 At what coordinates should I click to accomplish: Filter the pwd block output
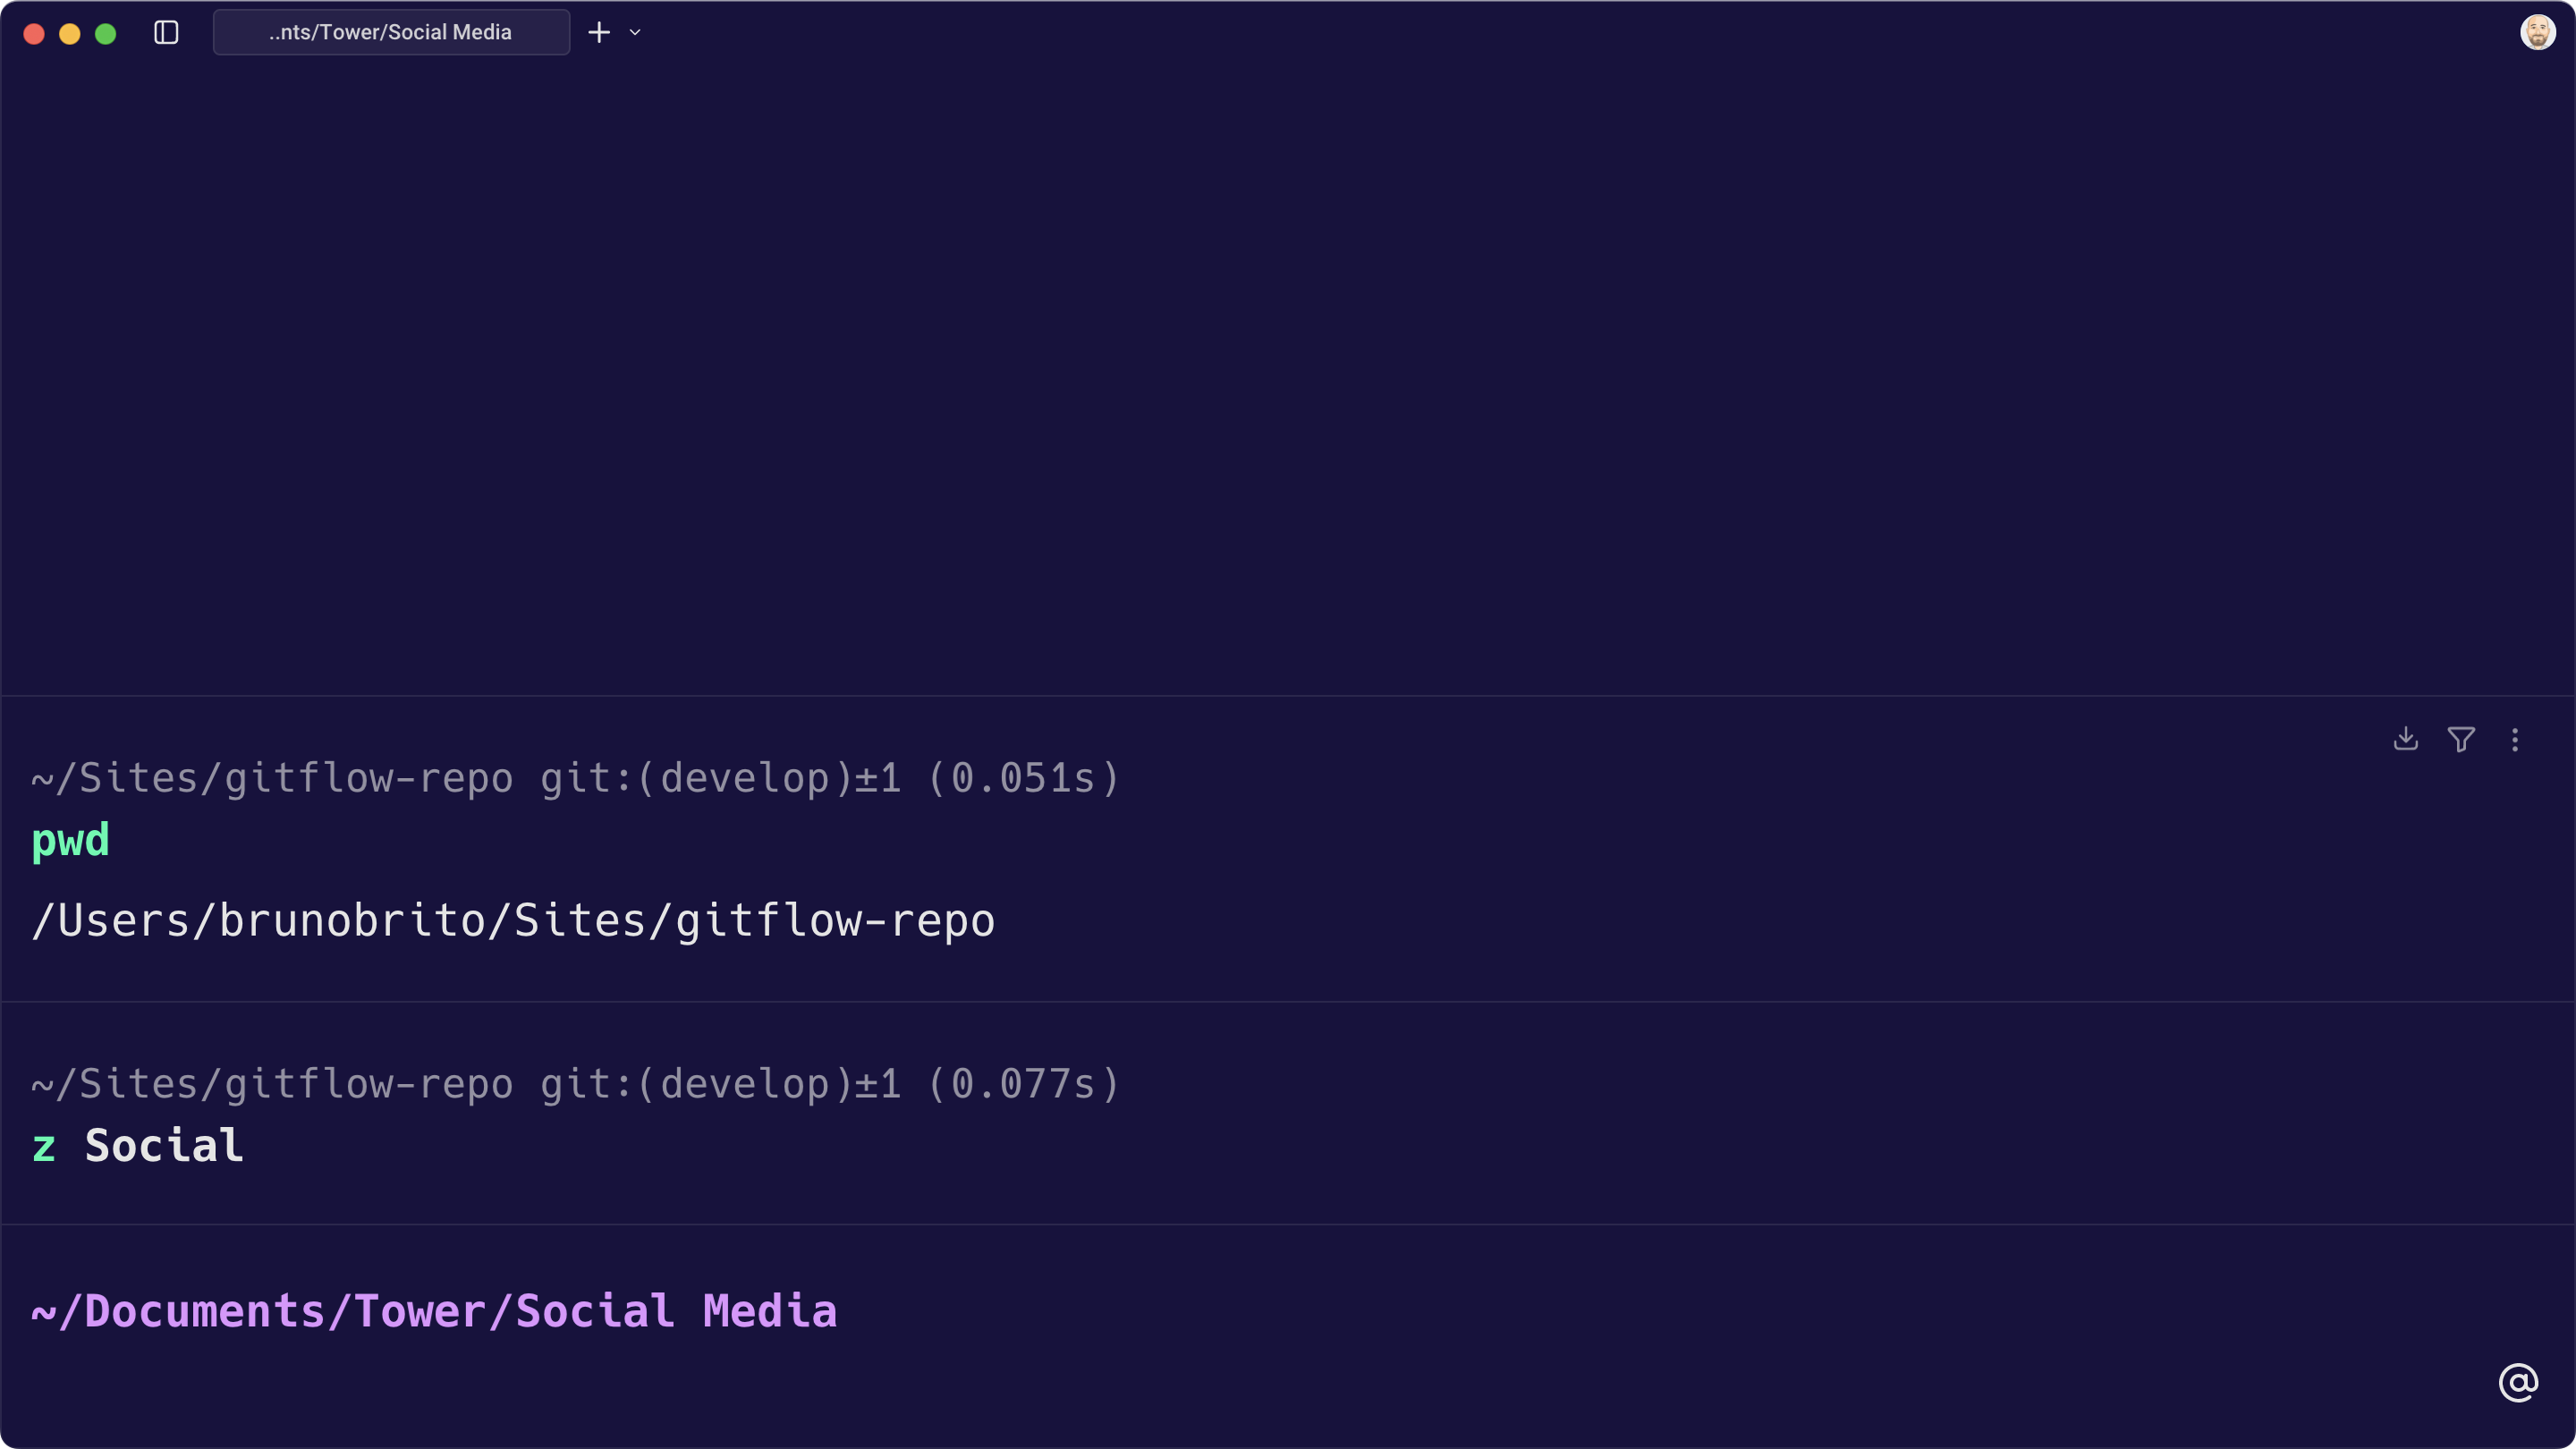[x=2461, y=739]
